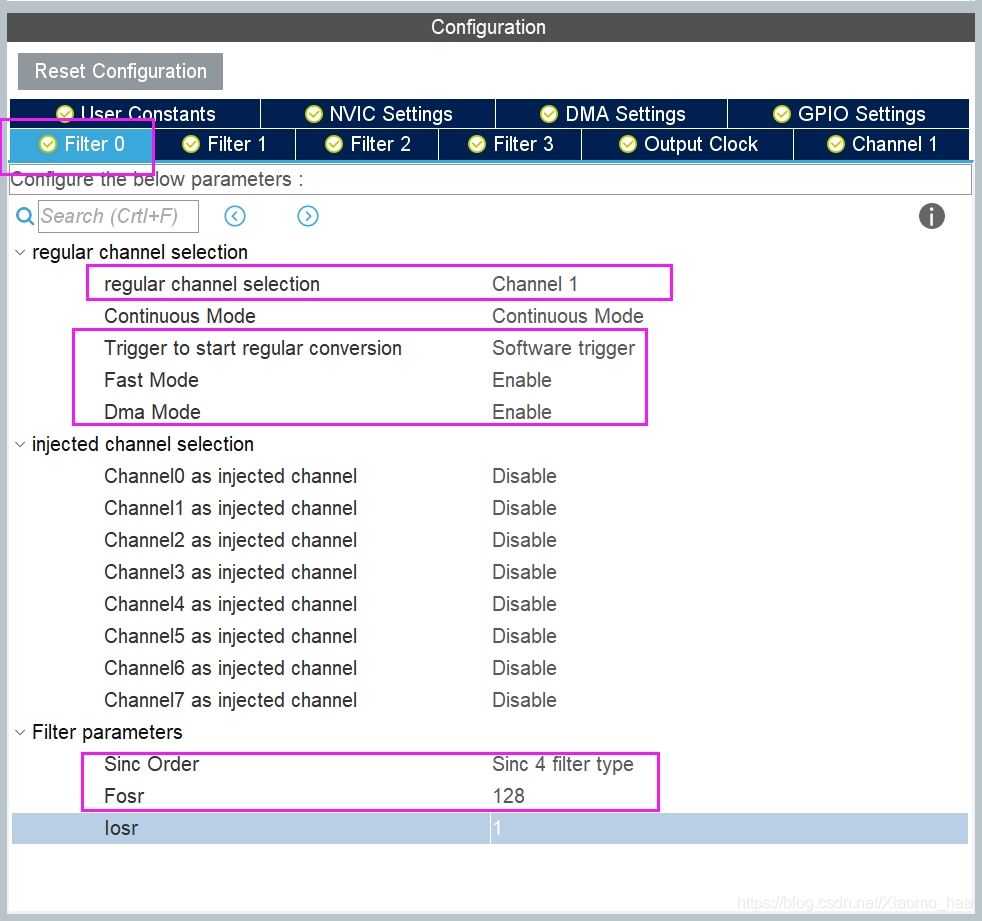Click the information icon
The image size is (982, 921).
point(931,216)
